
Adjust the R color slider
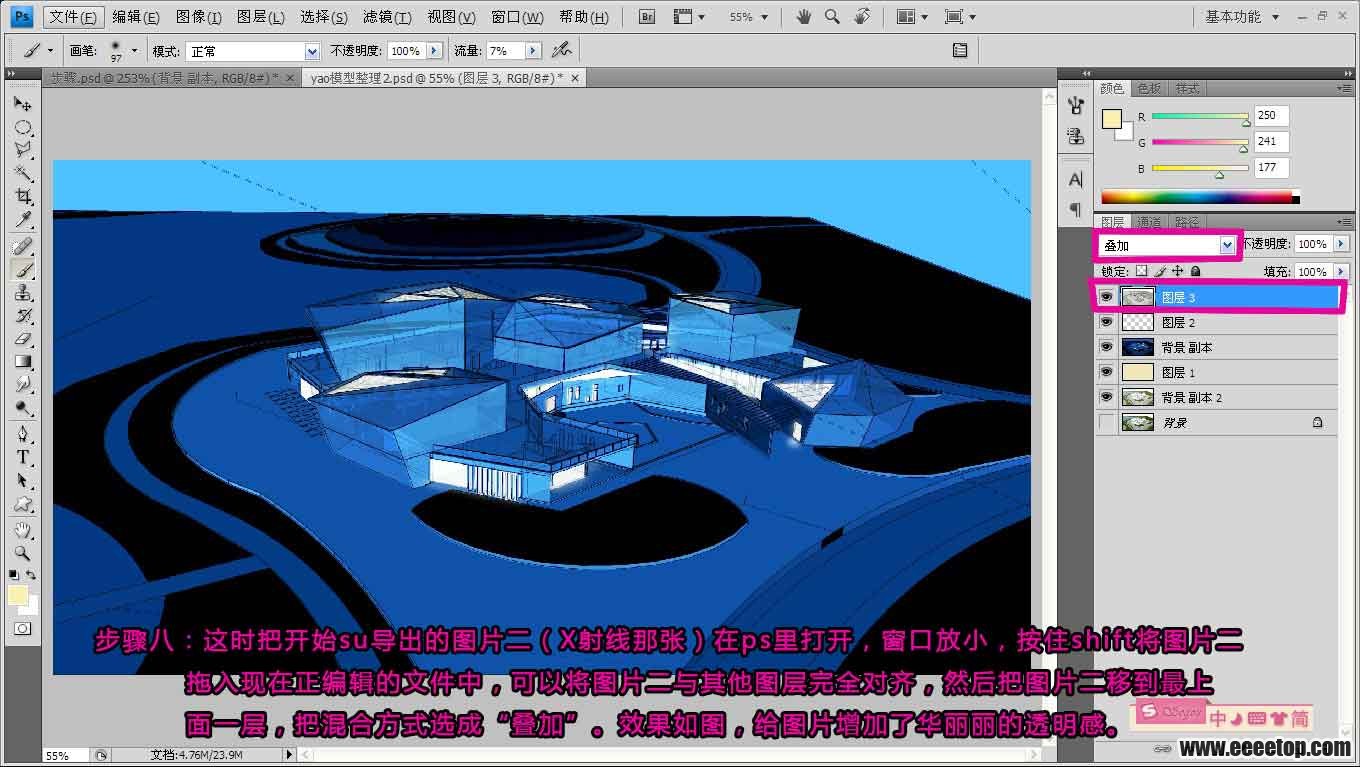click(1246, 121)
